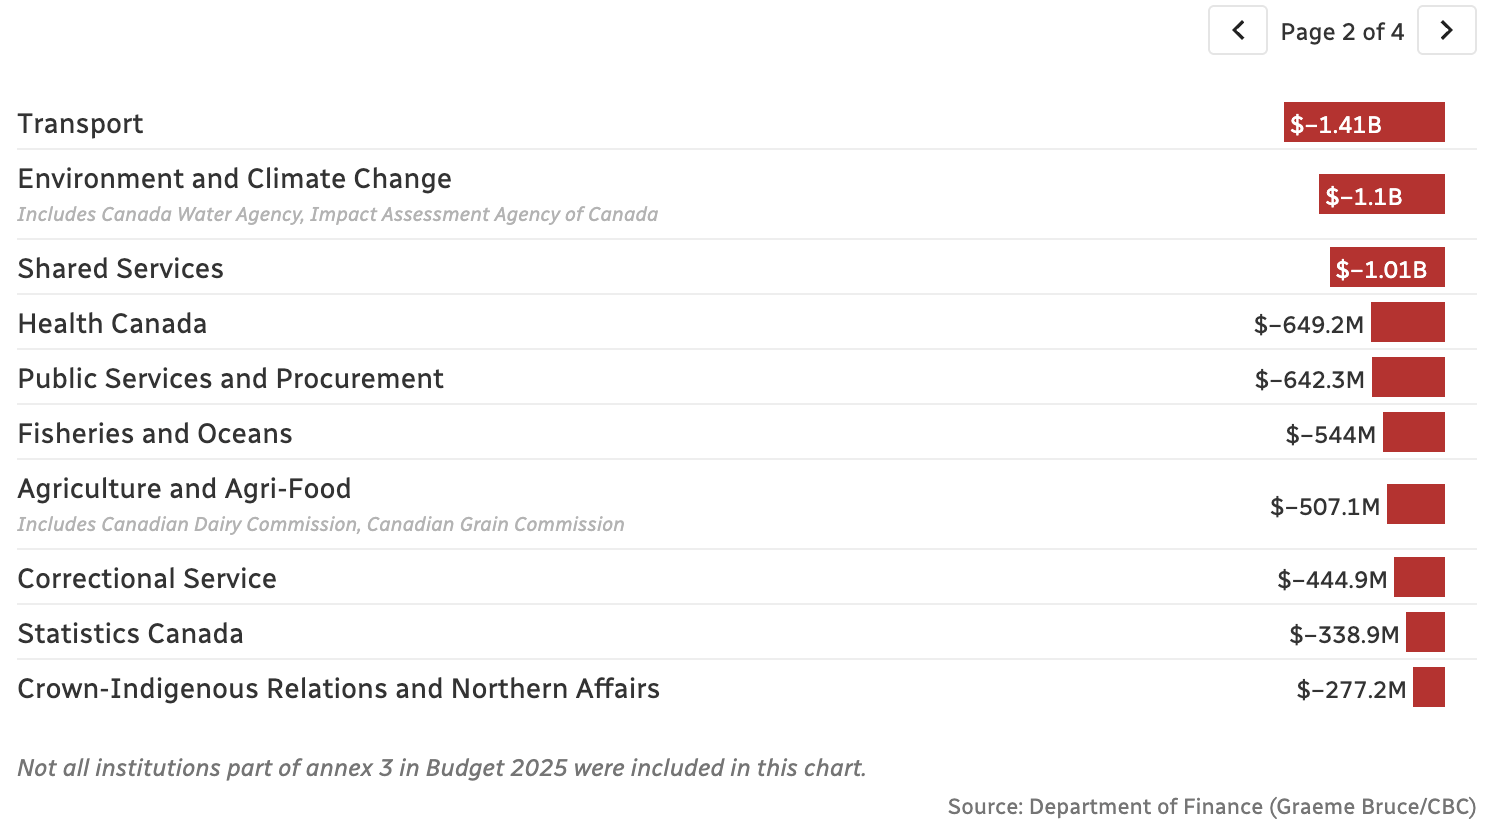Click the Transport $-1.41B bar

coord(1364,123)
